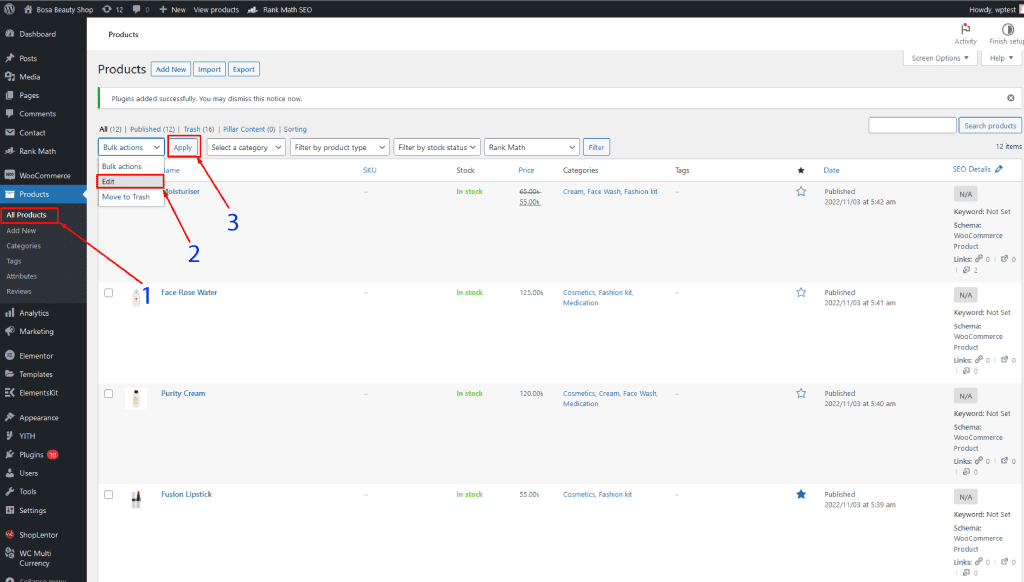Check the Fusion Lipstick product checkbox

click(108, 495)
